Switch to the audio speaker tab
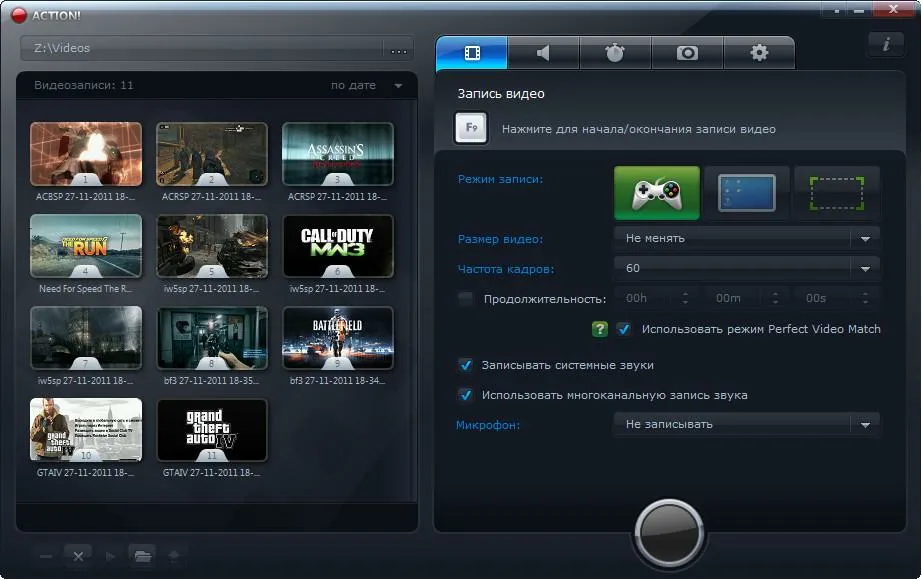This screenshot has width=922, height=580. pos(543,53)
